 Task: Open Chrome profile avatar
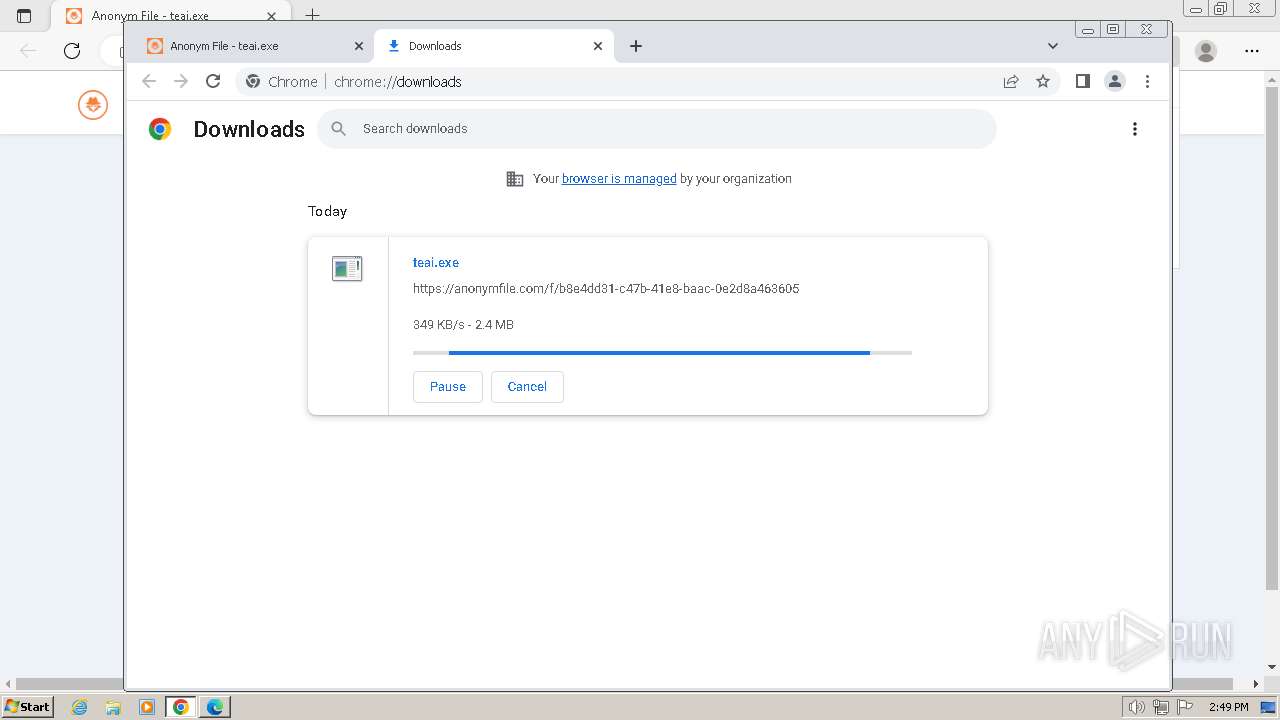pyautogui.click(x=1115, y=82)
